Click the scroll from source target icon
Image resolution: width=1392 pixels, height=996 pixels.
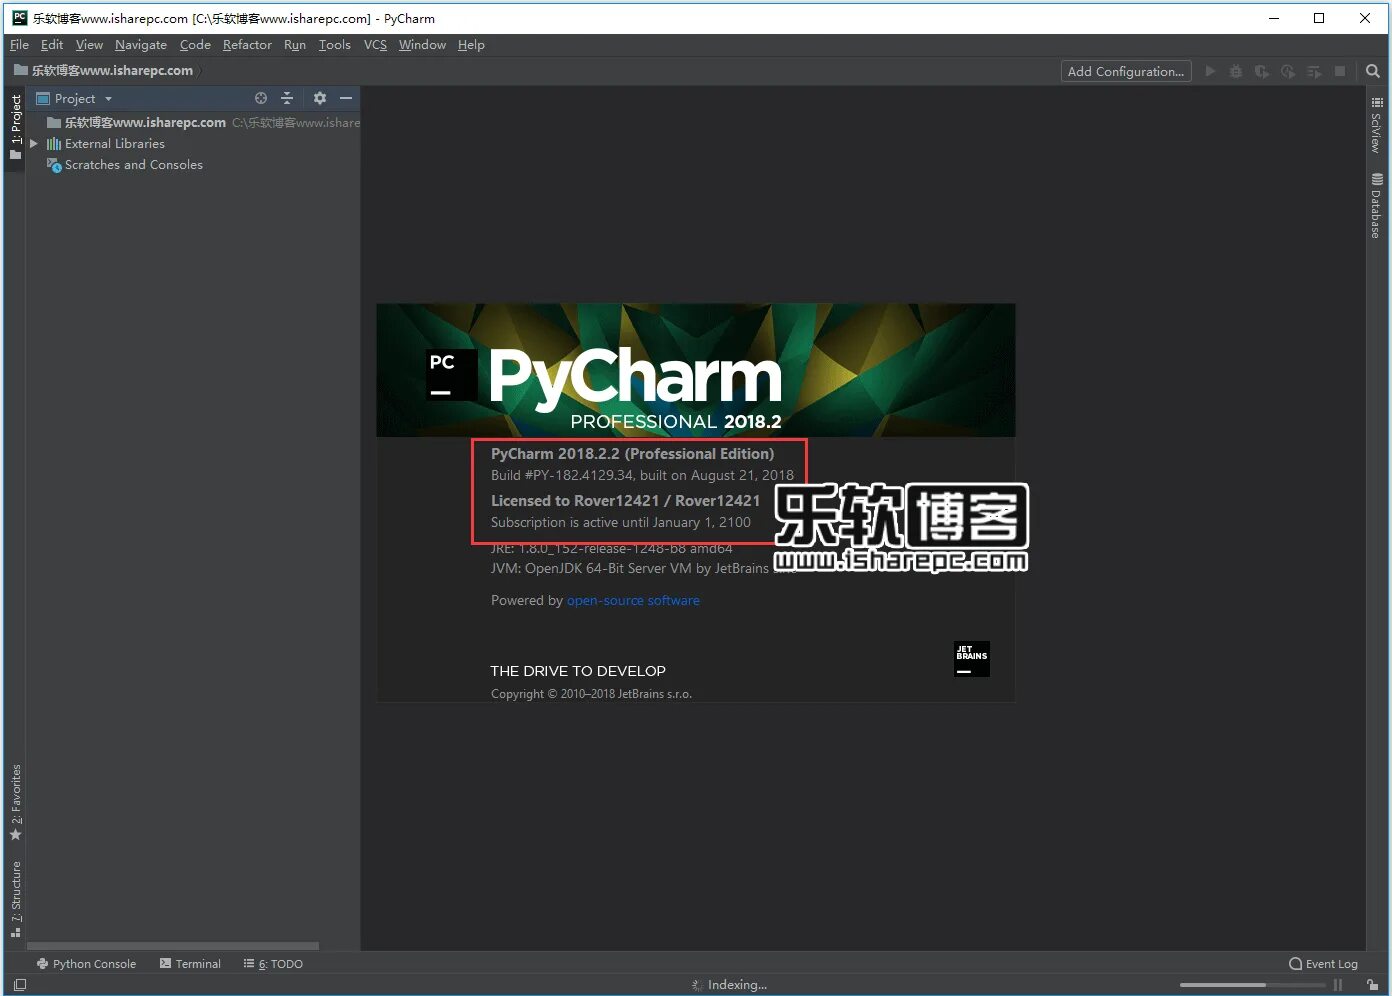click(x=261, y=98)
